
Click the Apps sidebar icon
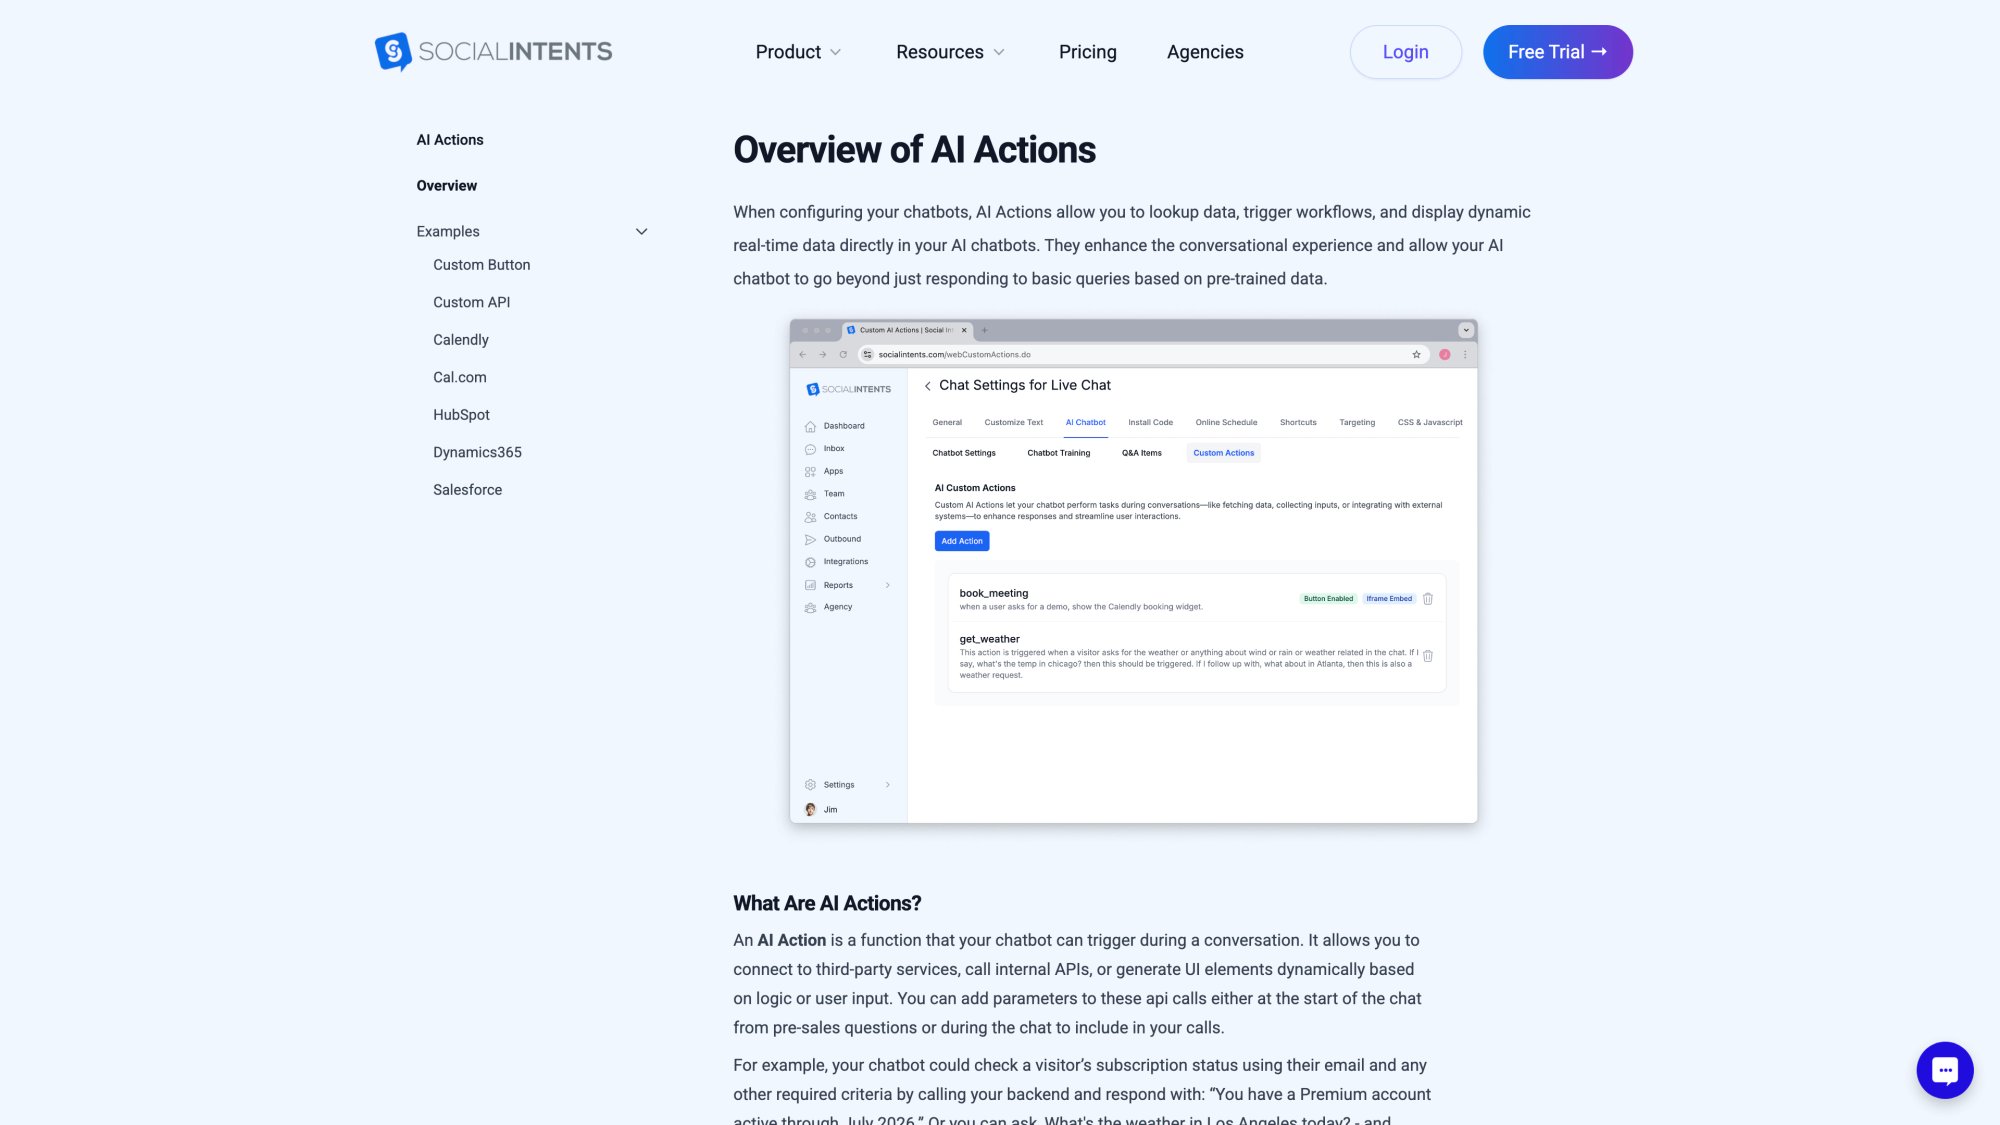click(x=811, y=471)
